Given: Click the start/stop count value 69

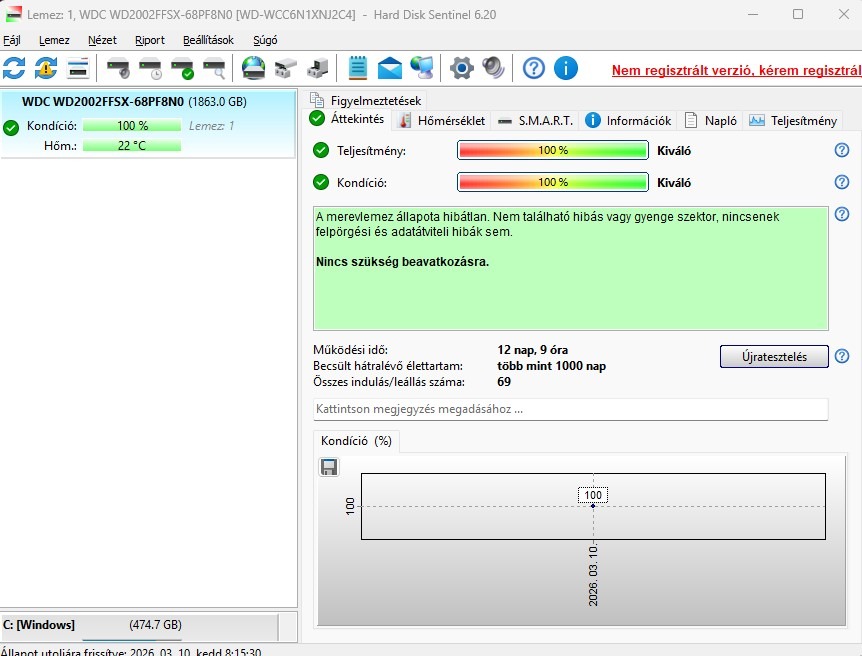Looking at the screenshot, I should pos(504,382).
